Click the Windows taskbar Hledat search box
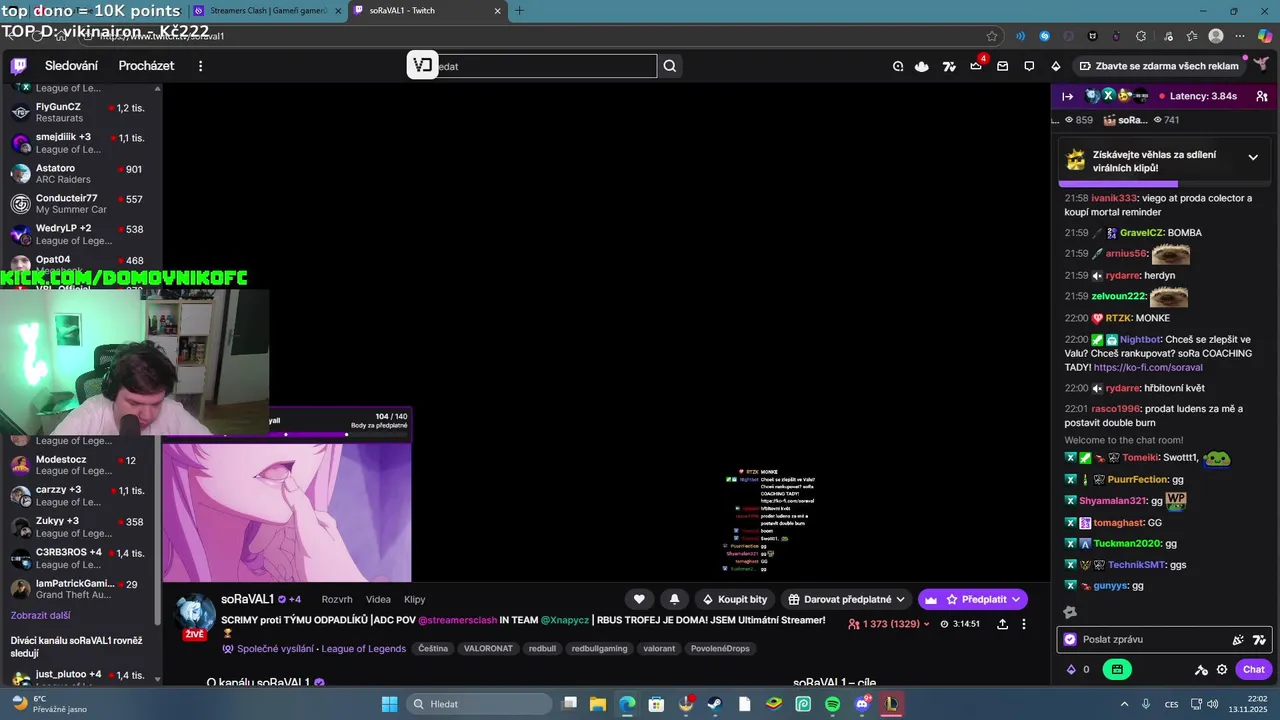 tap(479, 704)
